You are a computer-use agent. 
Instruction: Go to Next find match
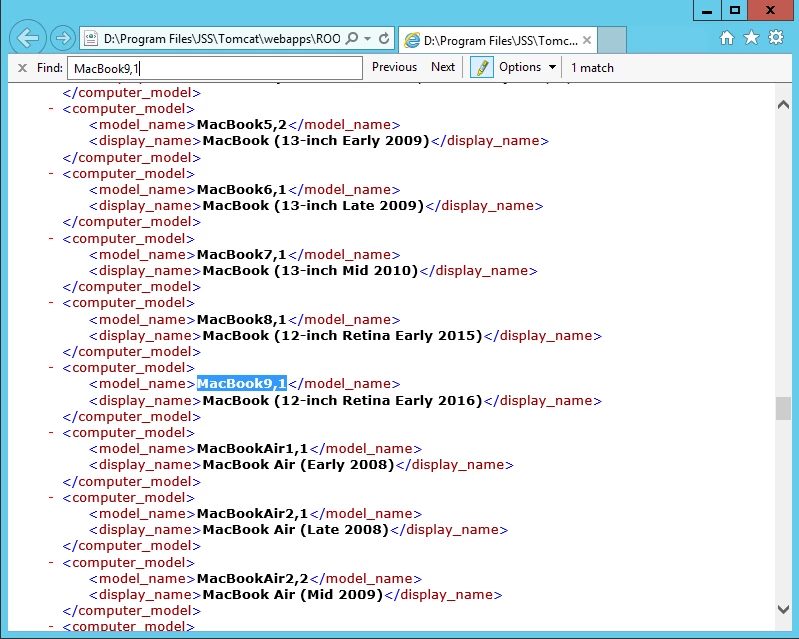tap(443, 67)
